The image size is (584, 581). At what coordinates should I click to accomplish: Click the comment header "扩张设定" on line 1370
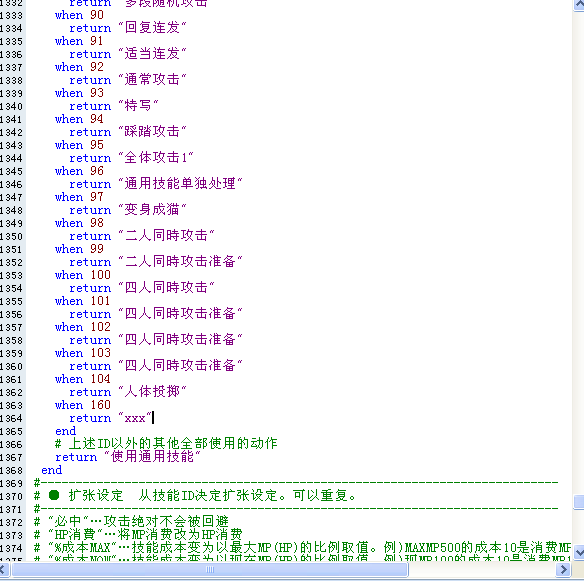(96, 496)
